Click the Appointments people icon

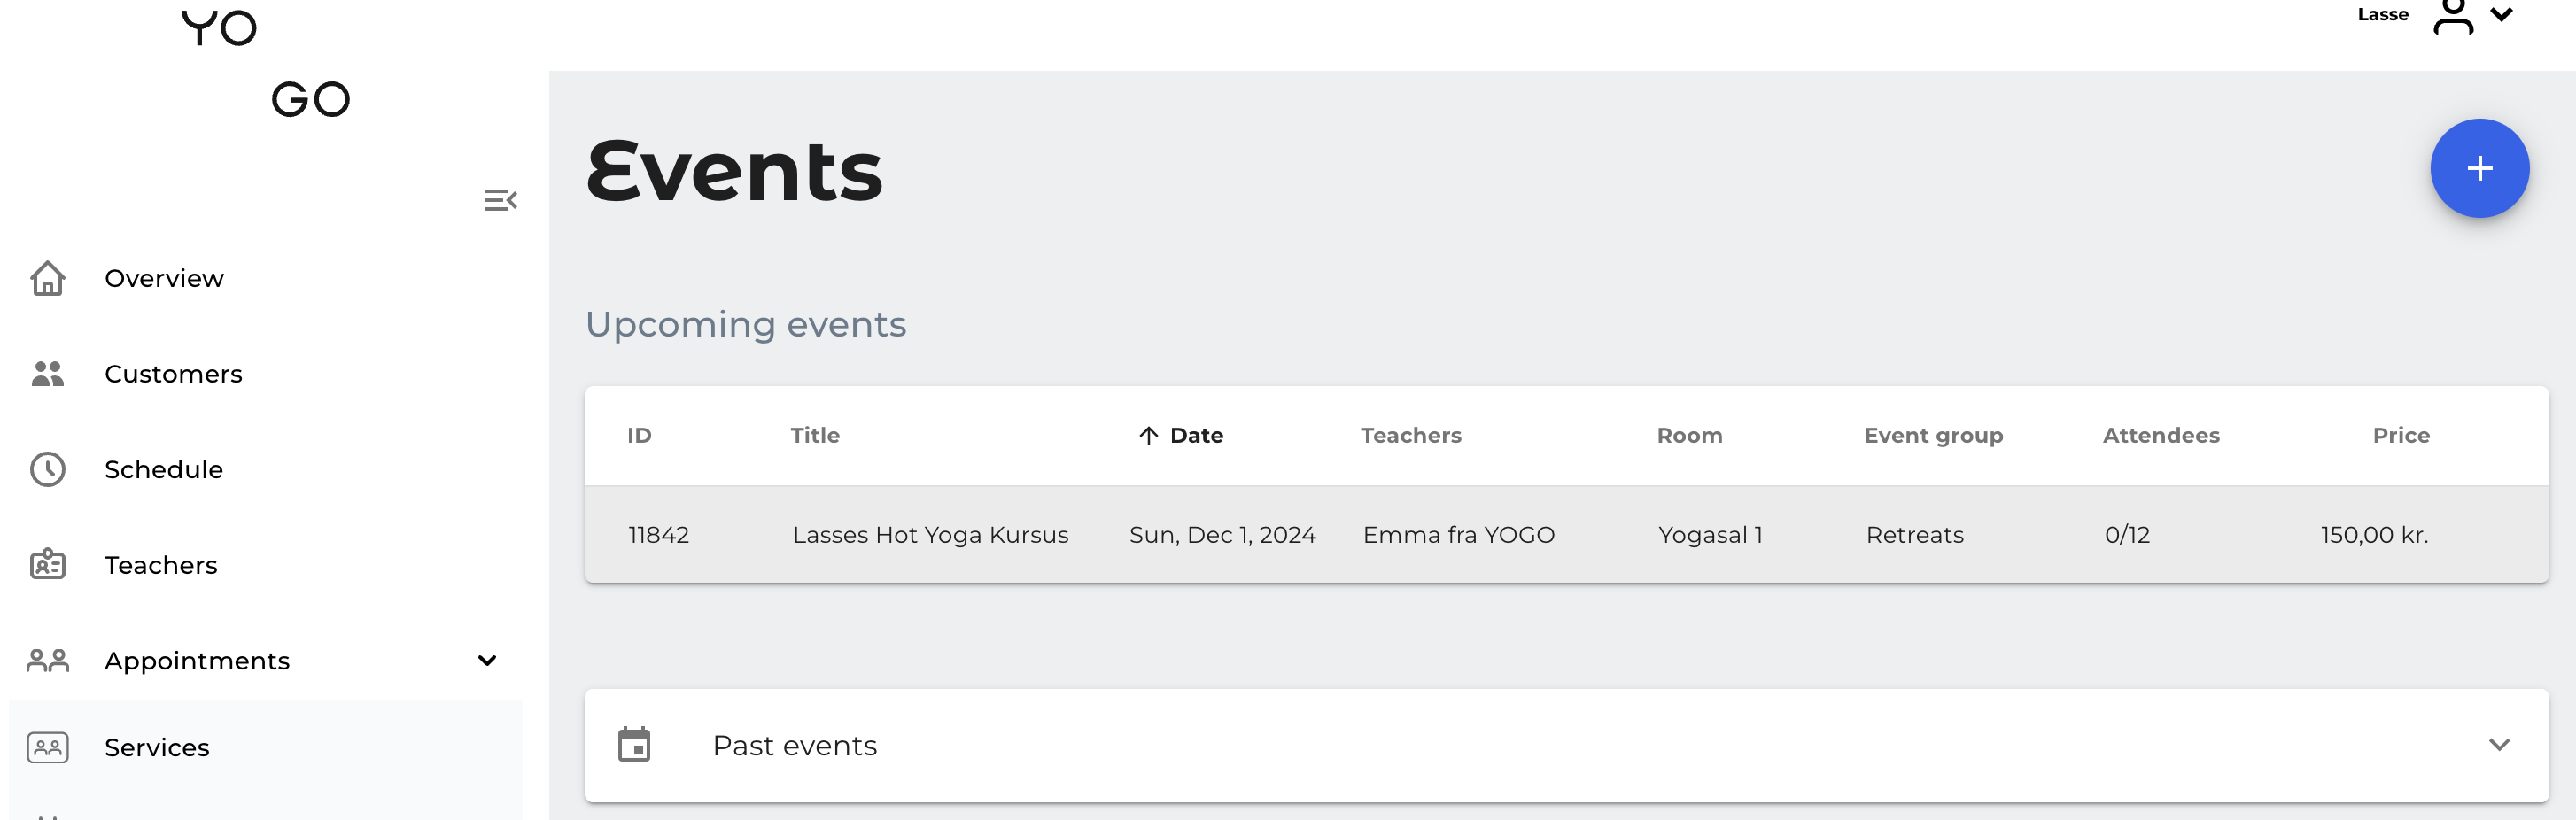point(47,661)
